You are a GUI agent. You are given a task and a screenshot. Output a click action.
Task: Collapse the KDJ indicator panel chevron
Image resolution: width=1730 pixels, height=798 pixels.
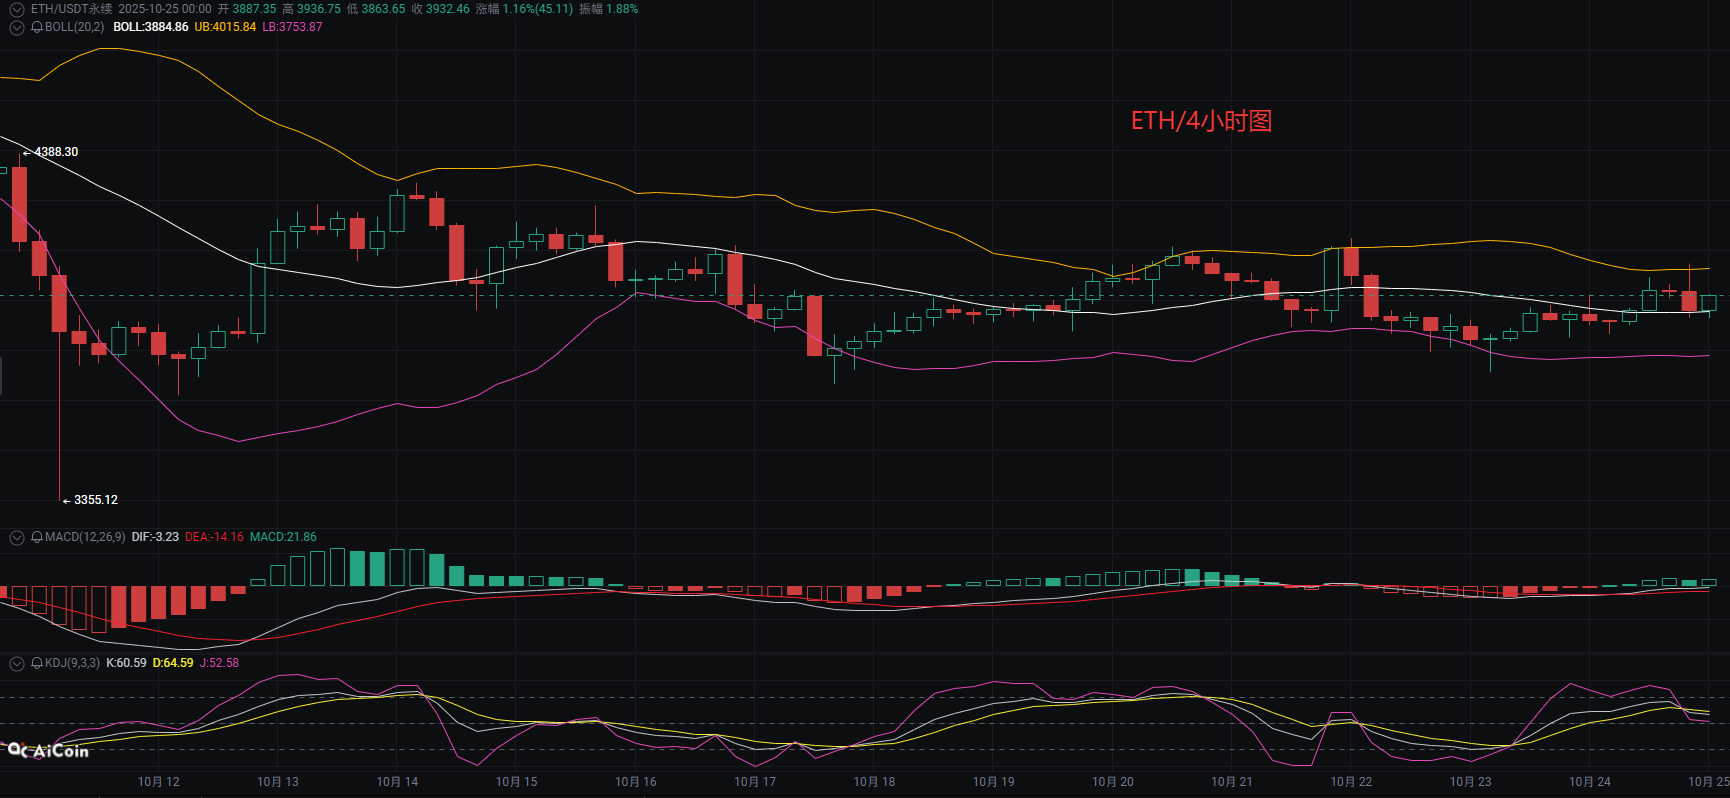point(16,663)
